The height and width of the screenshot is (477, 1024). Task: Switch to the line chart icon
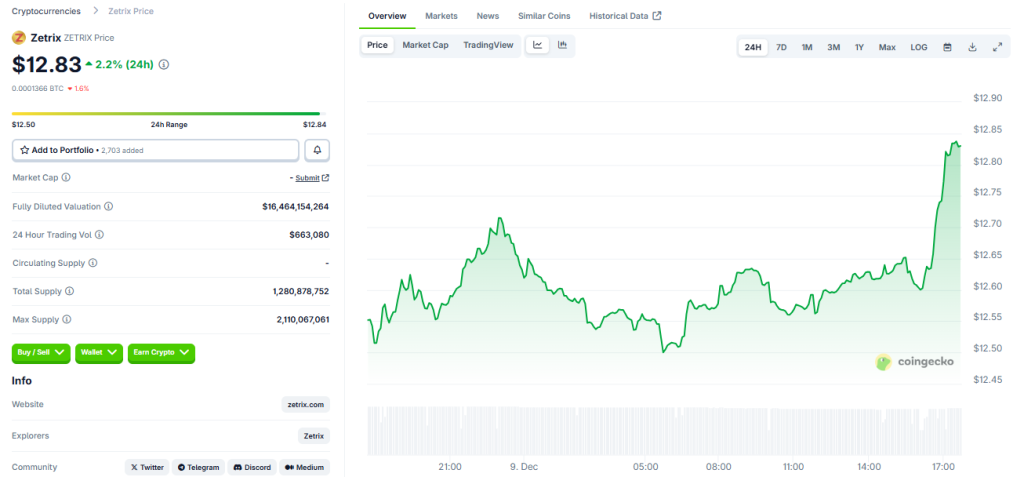(x=538, y=45)
